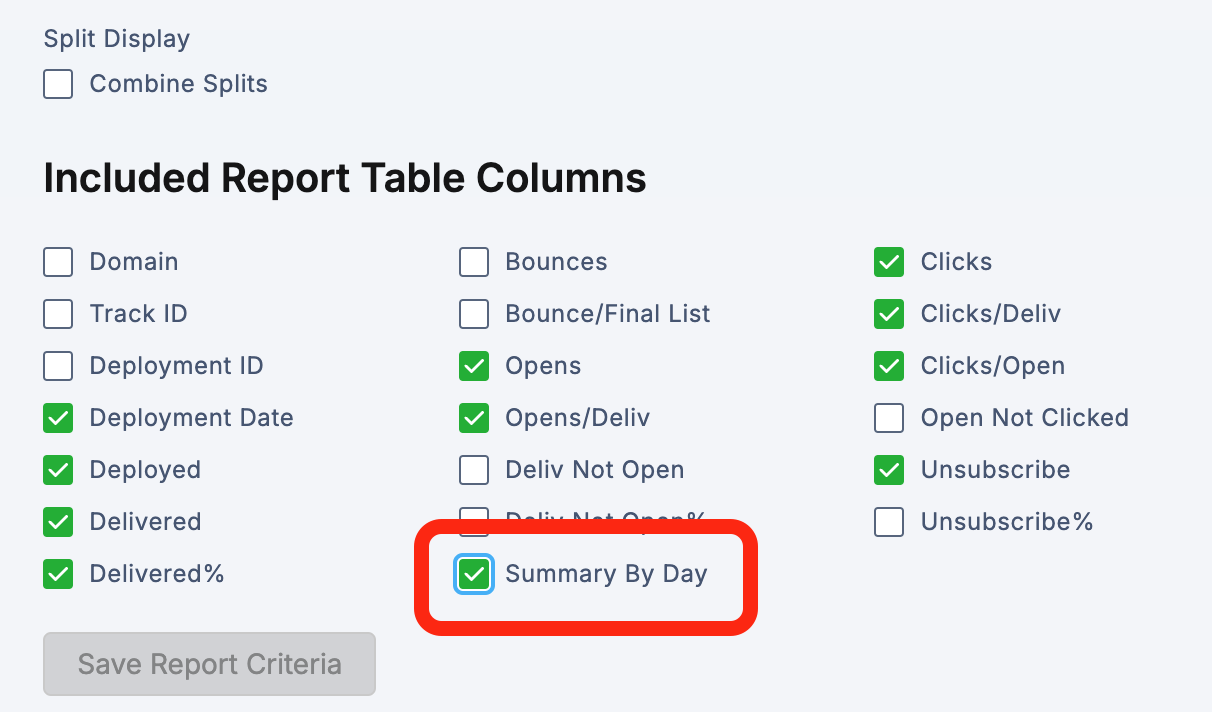Image resolution: width=1212 pixels, height=712 pixels.
Task: Tick the Deliv Not Open checkbox
Action: (x=474, y=470)
